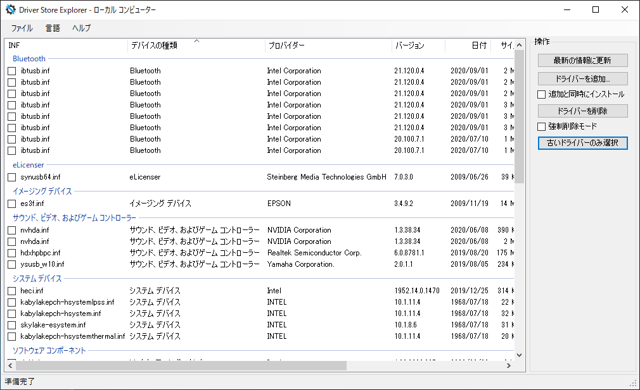Sort by 日付 column header
Image resolution: width=640 pixels, height=390 pixels.
point(468,46)
